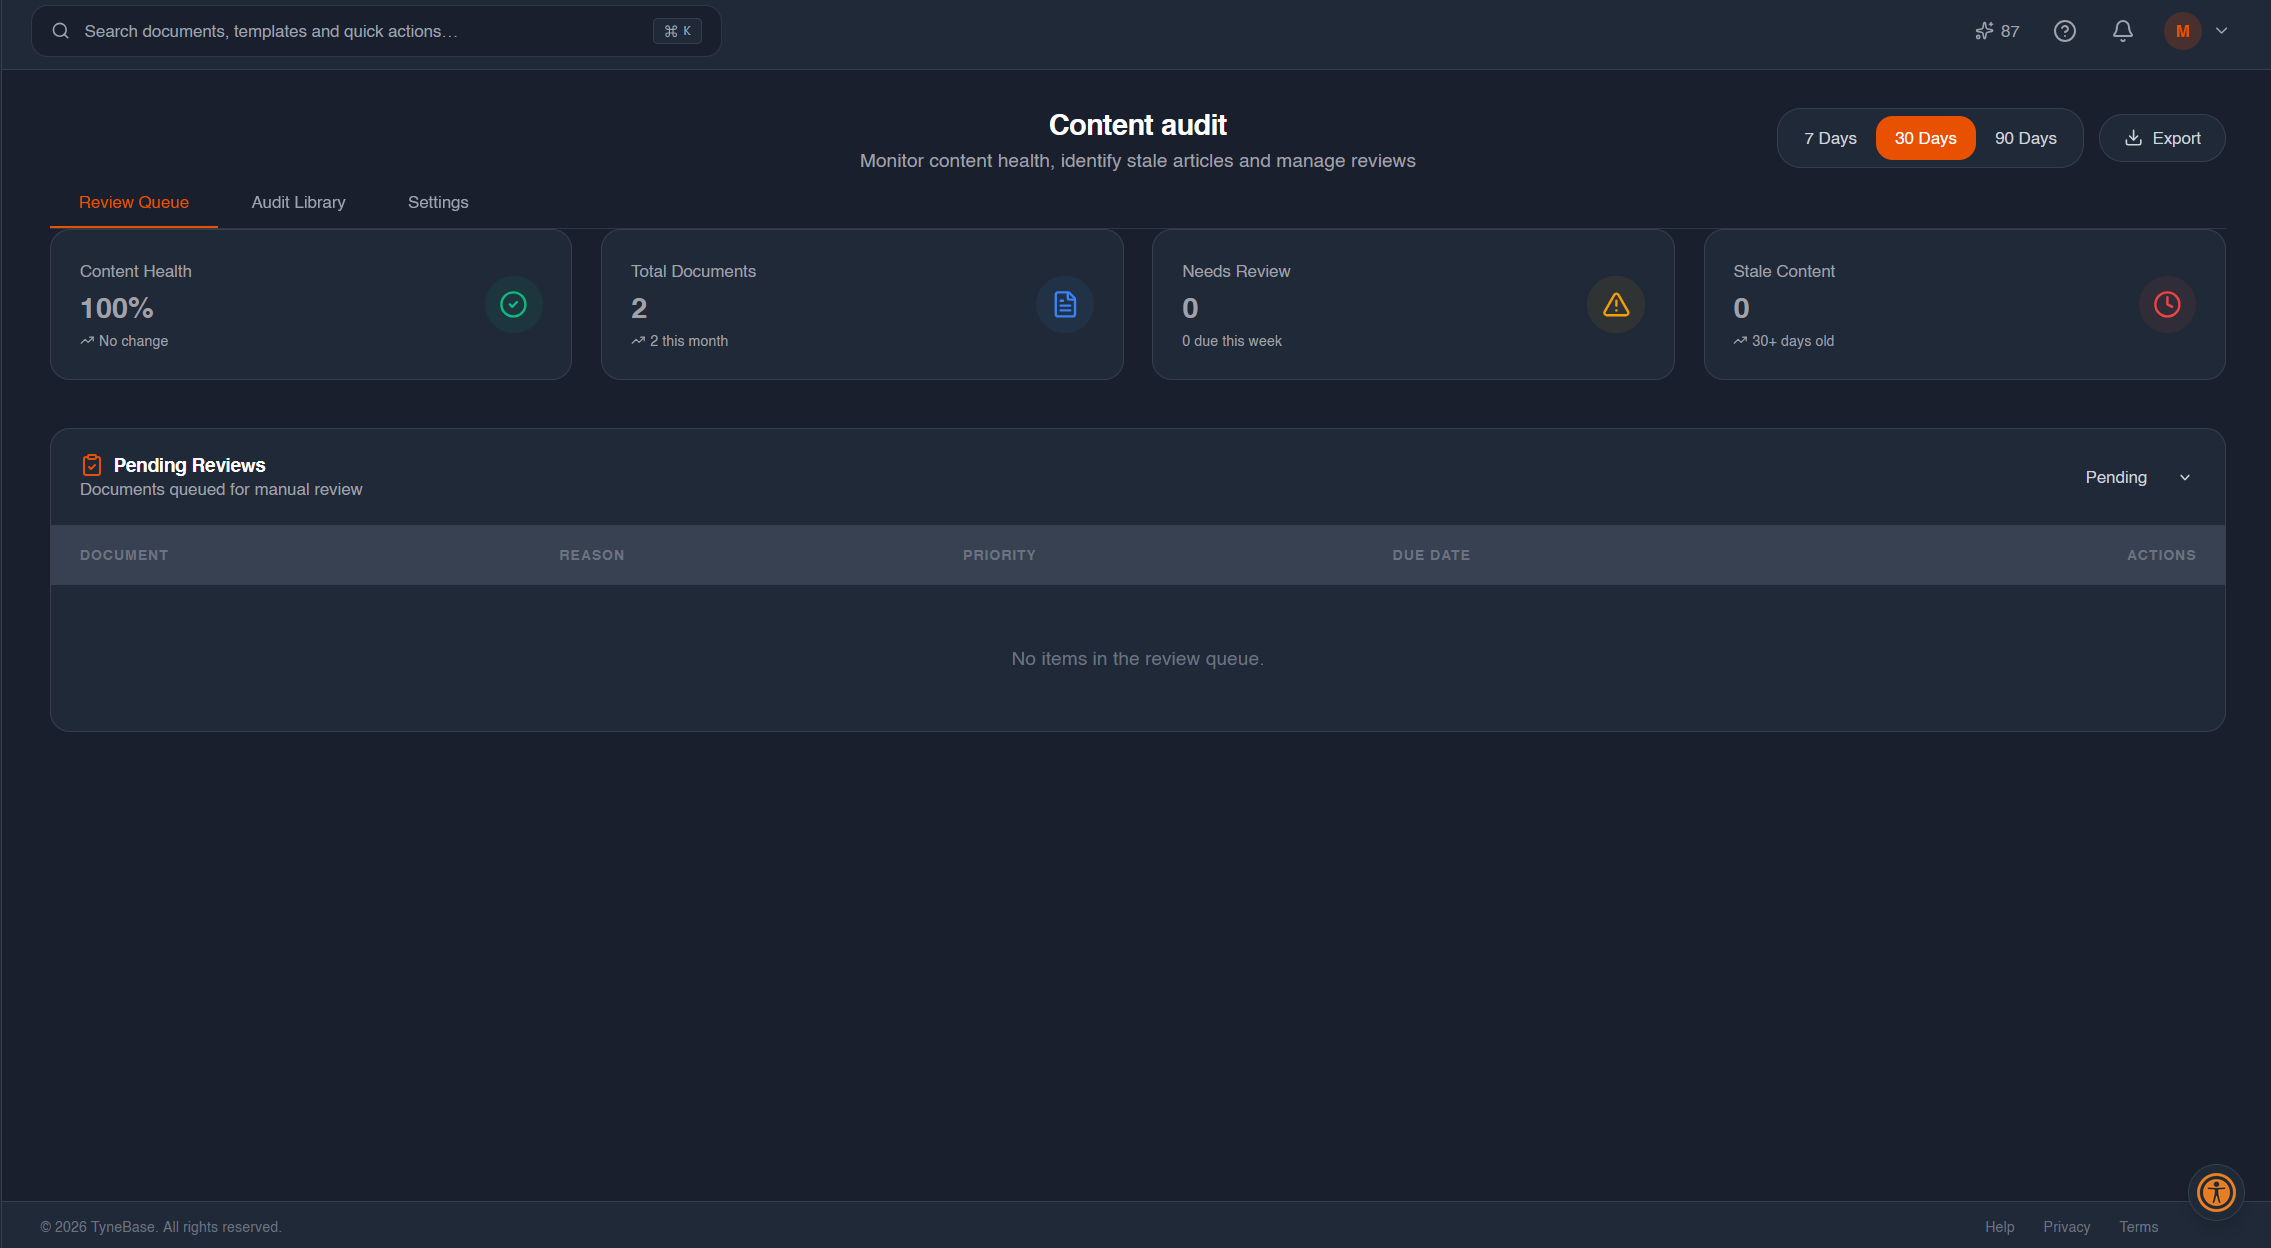Click the Export button

[2162, 138]
